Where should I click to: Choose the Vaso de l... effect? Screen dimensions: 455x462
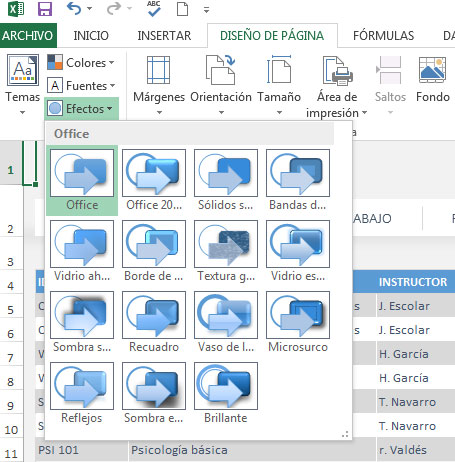click(226, 322)
